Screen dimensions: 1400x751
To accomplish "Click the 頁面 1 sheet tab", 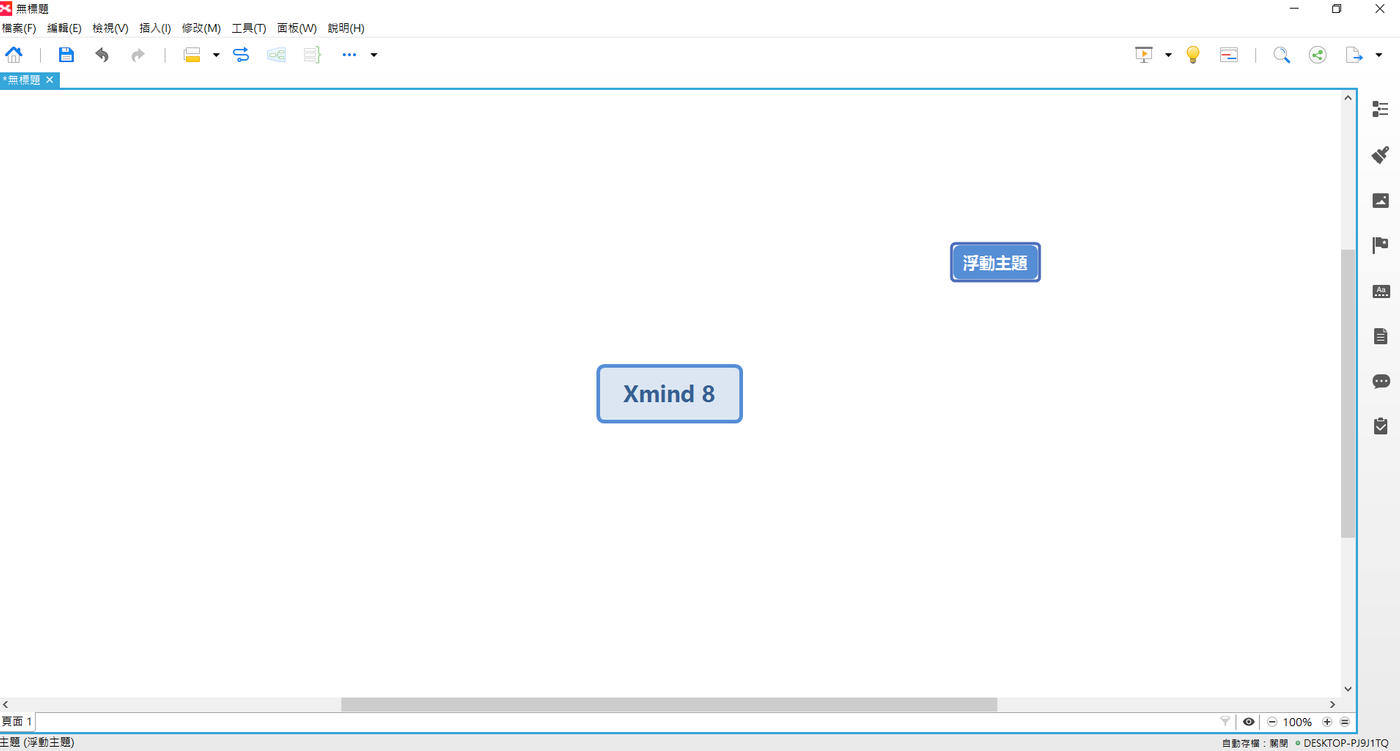I will pyautogui.click(x=17, y=722).
